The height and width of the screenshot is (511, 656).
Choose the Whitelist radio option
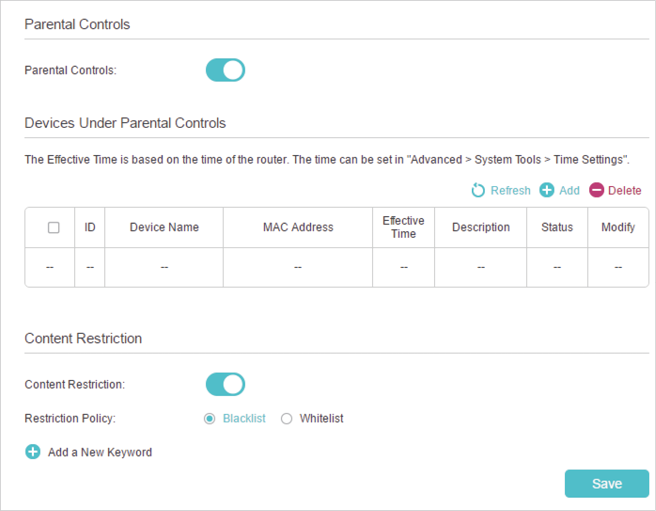point(287,419)
